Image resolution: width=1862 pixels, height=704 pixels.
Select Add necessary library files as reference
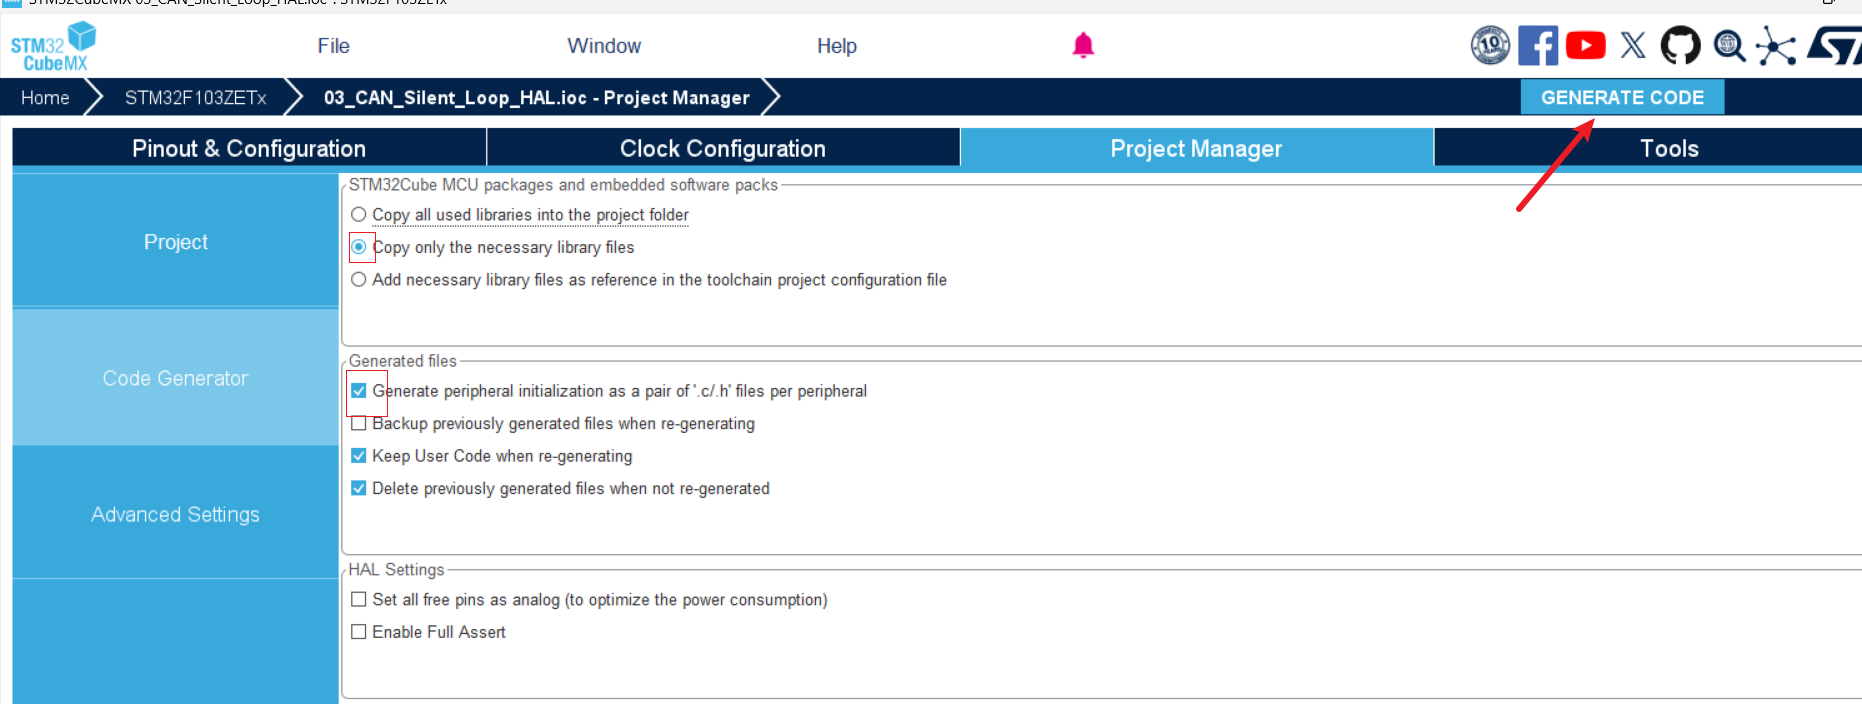358,280
